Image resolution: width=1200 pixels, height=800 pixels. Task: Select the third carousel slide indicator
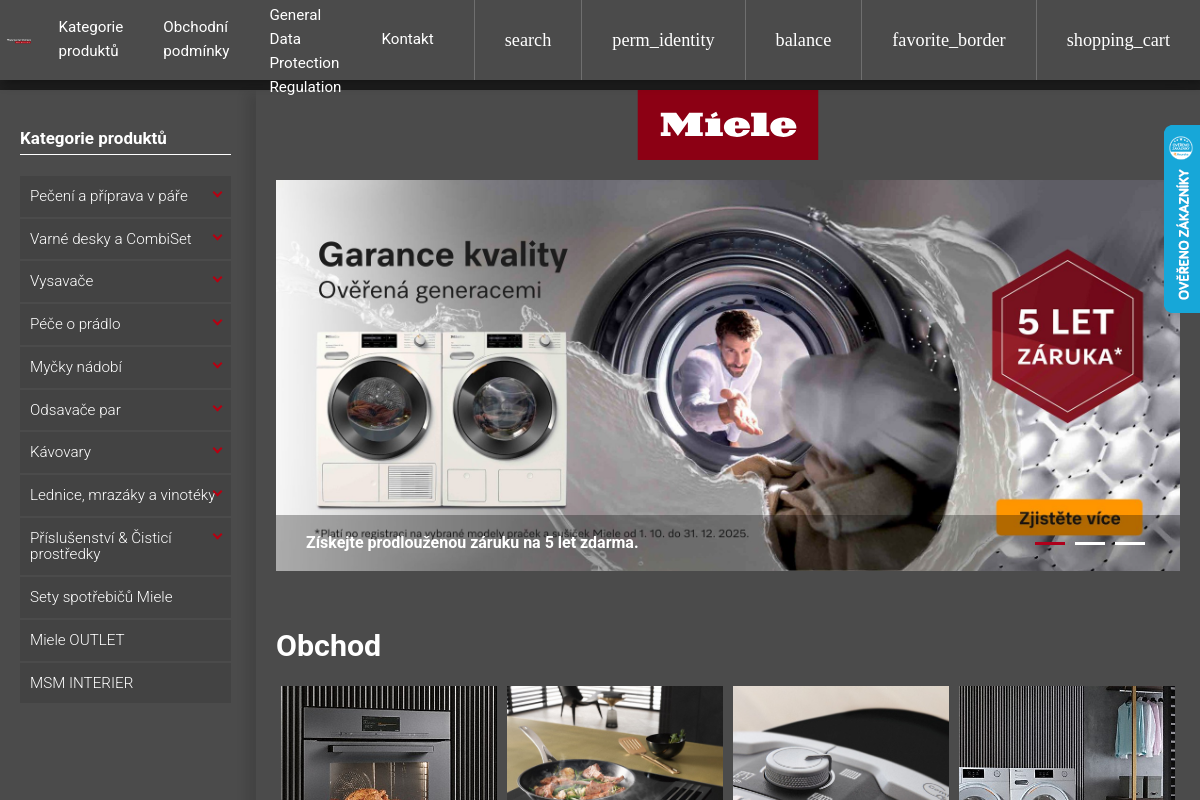(1130, 543)
